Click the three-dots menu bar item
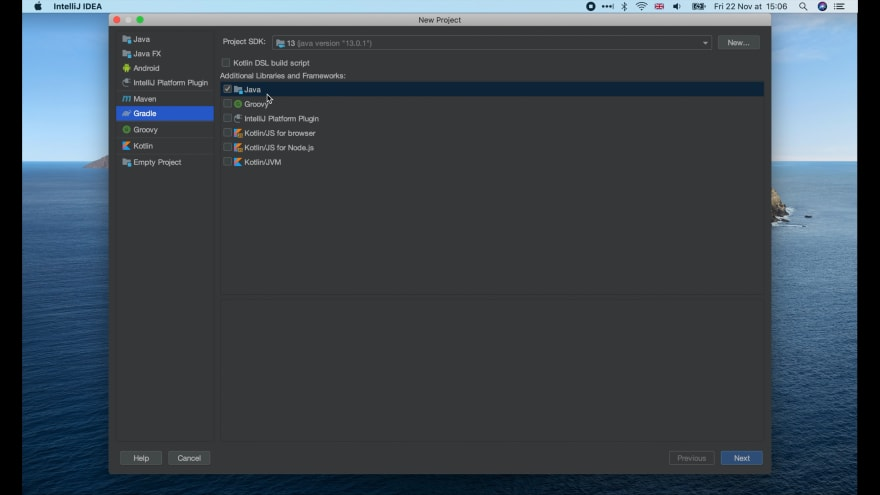The height and width of the screenshot is (495, 880). point(607,6)
